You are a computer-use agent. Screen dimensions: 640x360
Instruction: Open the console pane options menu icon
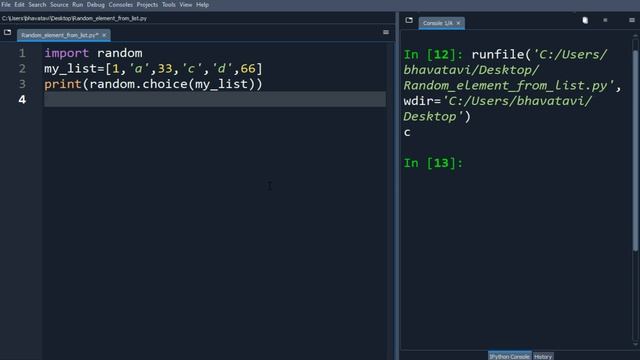pyautogui.click(x=632, y=20)
